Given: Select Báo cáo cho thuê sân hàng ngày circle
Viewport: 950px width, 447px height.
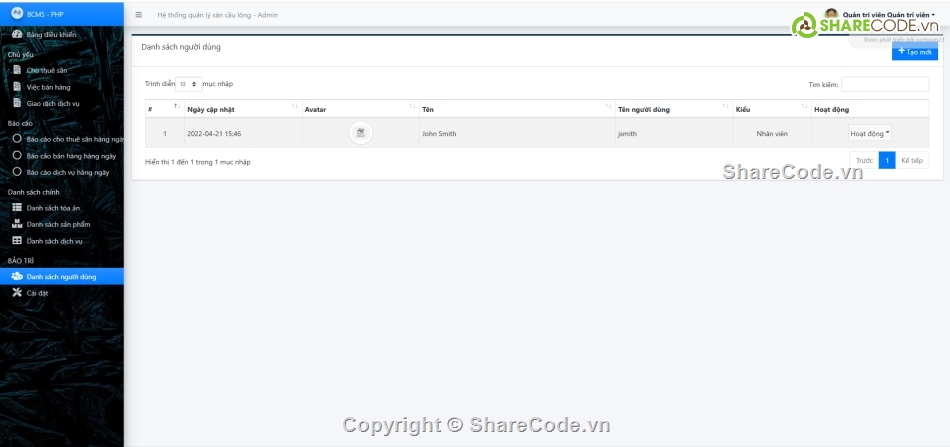Looking at the screenshot, I should coord(17,139).
